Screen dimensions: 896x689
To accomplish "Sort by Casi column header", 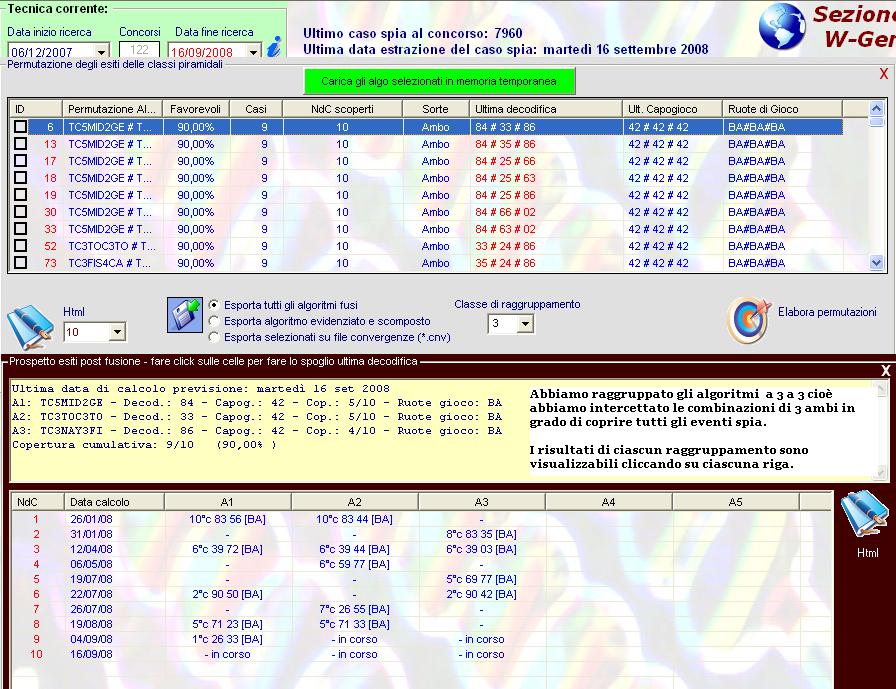I will (x=256, y=109).
